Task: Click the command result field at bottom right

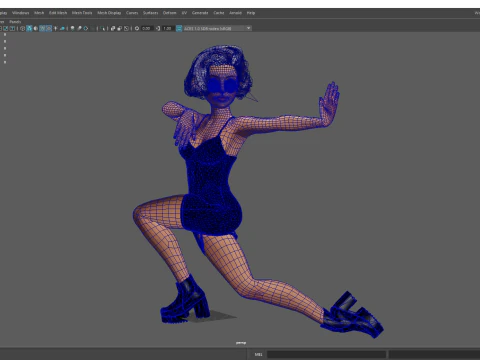Action: pyautogui.click(x=434, y=354)
